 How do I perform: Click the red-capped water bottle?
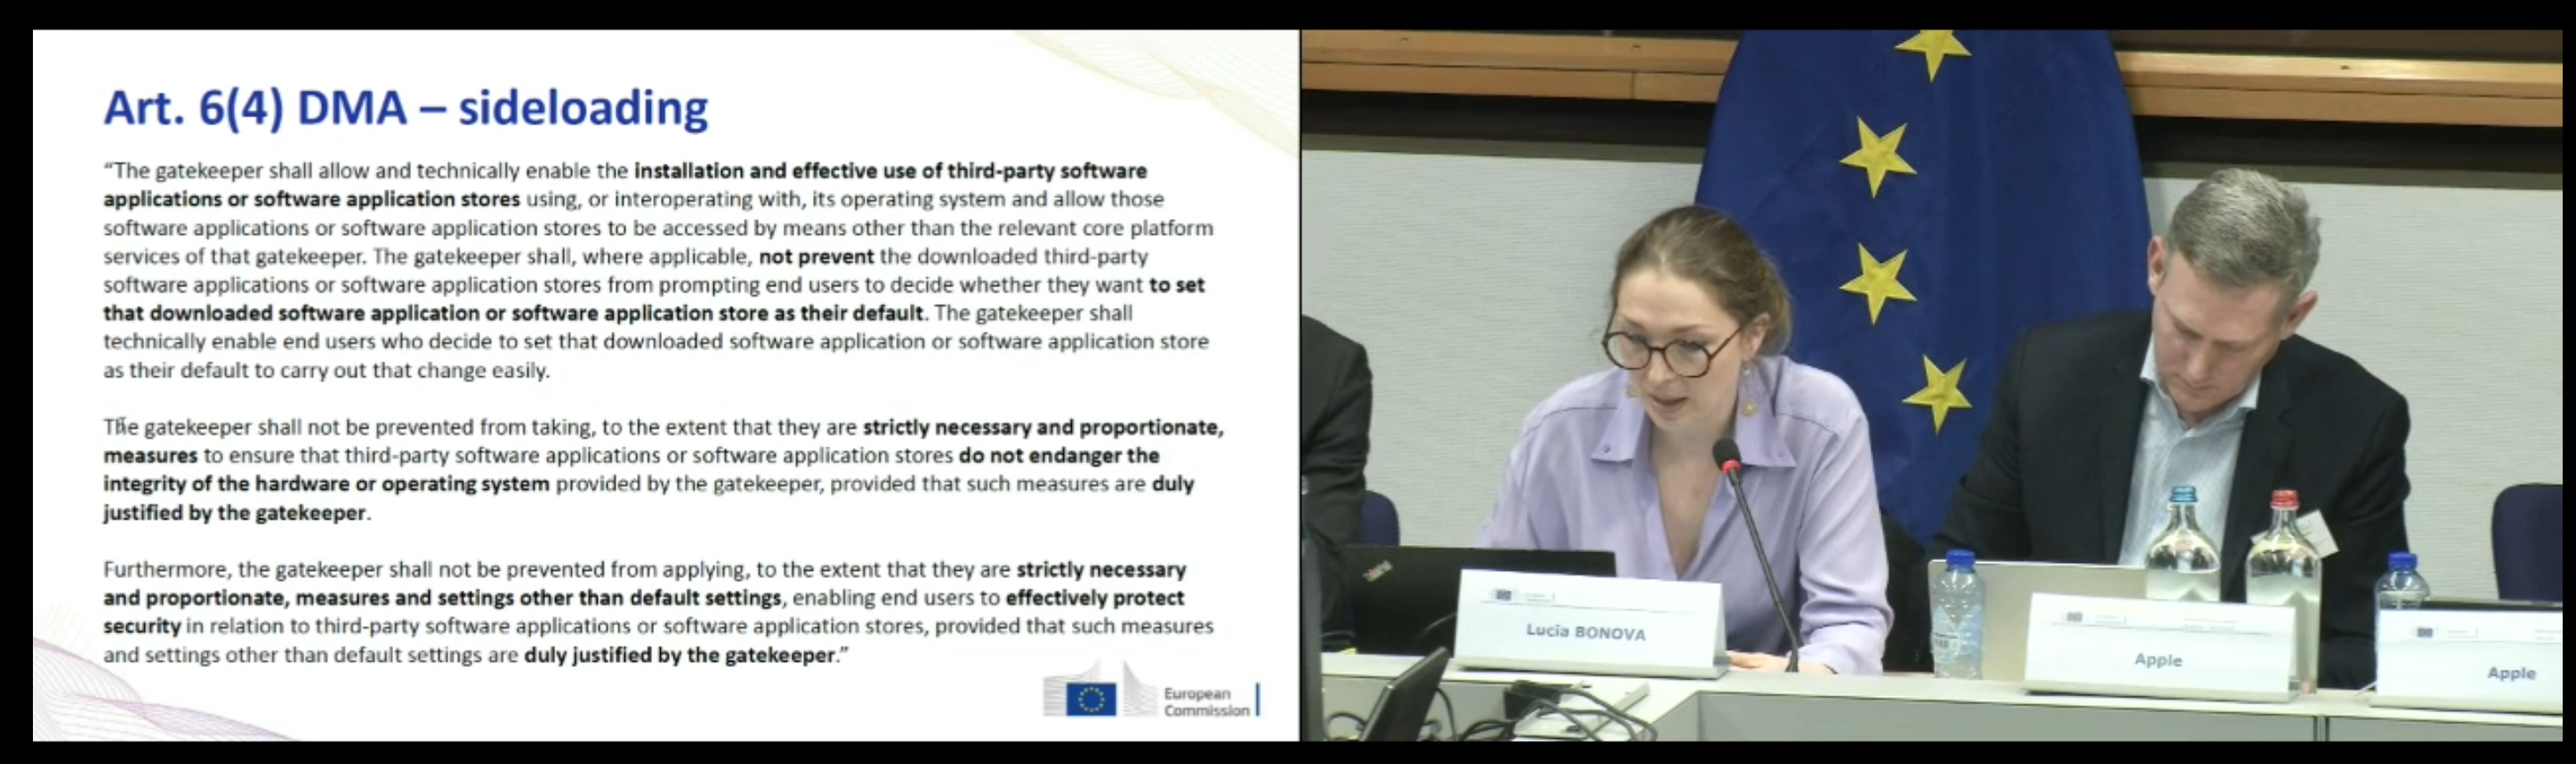(2283, 560)
